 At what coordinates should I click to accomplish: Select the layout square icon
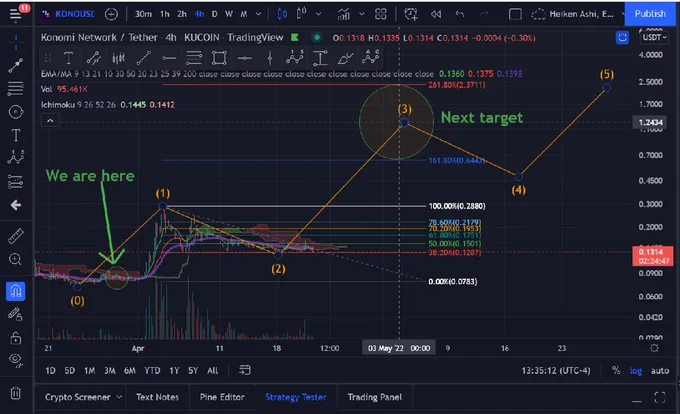pos(515,14)
